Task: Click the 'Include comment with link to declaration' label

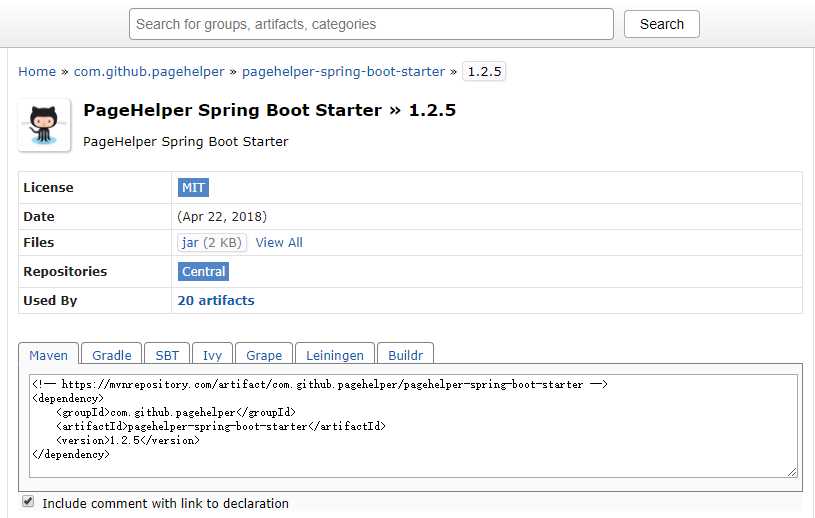Action: tap(165, 503)
